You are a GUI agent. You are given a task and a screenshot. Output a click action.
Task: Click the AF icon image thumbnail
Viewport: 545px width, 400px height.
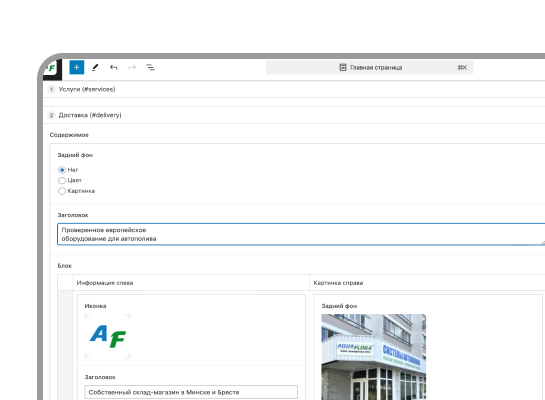[x=108, y=336]
